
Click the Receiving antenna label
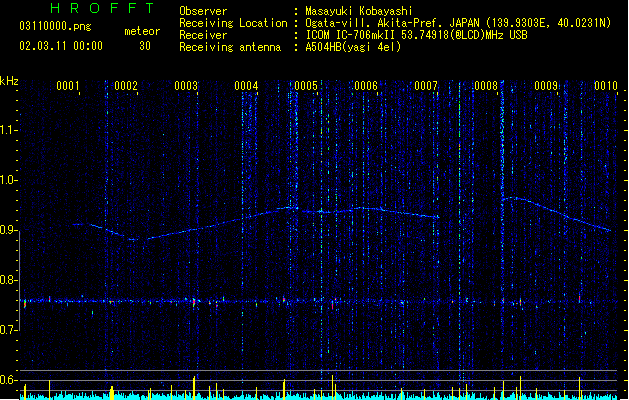point(230,47)
